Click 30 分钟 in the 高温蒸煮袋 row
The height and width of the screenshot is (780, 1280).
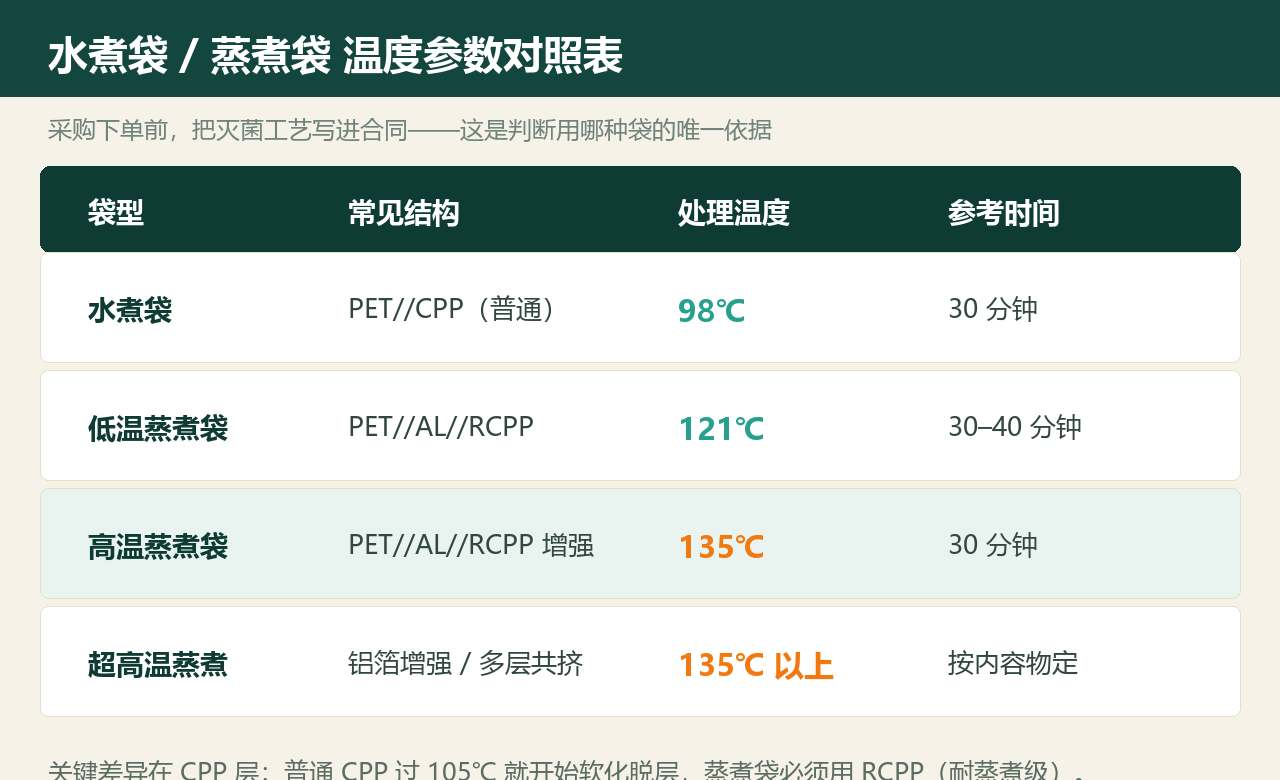coord(993,545)
